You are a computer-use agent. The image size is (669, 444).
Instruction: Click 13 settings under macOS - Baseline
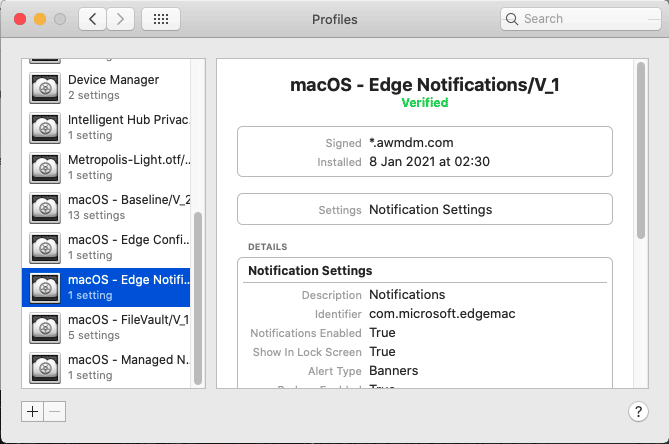point(96,215)
